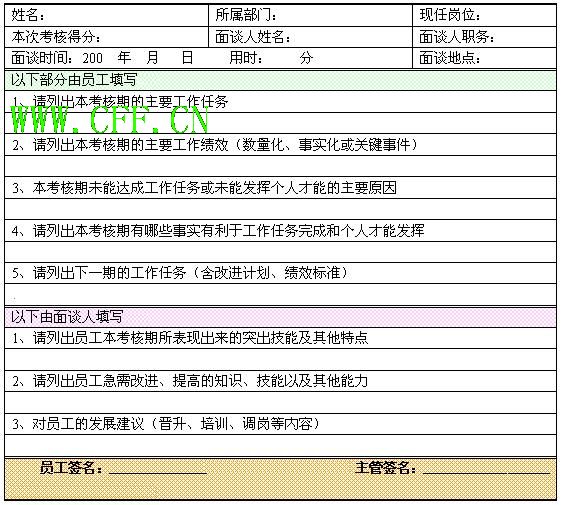Select the 面谈地点 location cell

point(484,58)
